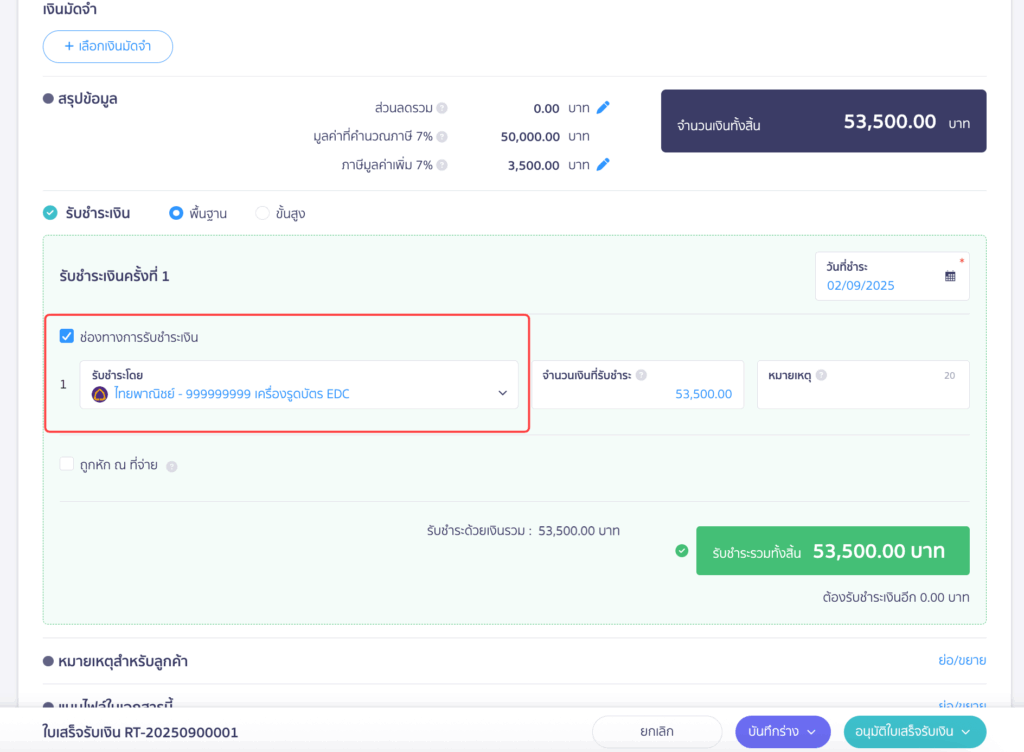Open the calendar icon for payment date
Screen dimensions: 1024x752
coord(950,276)
